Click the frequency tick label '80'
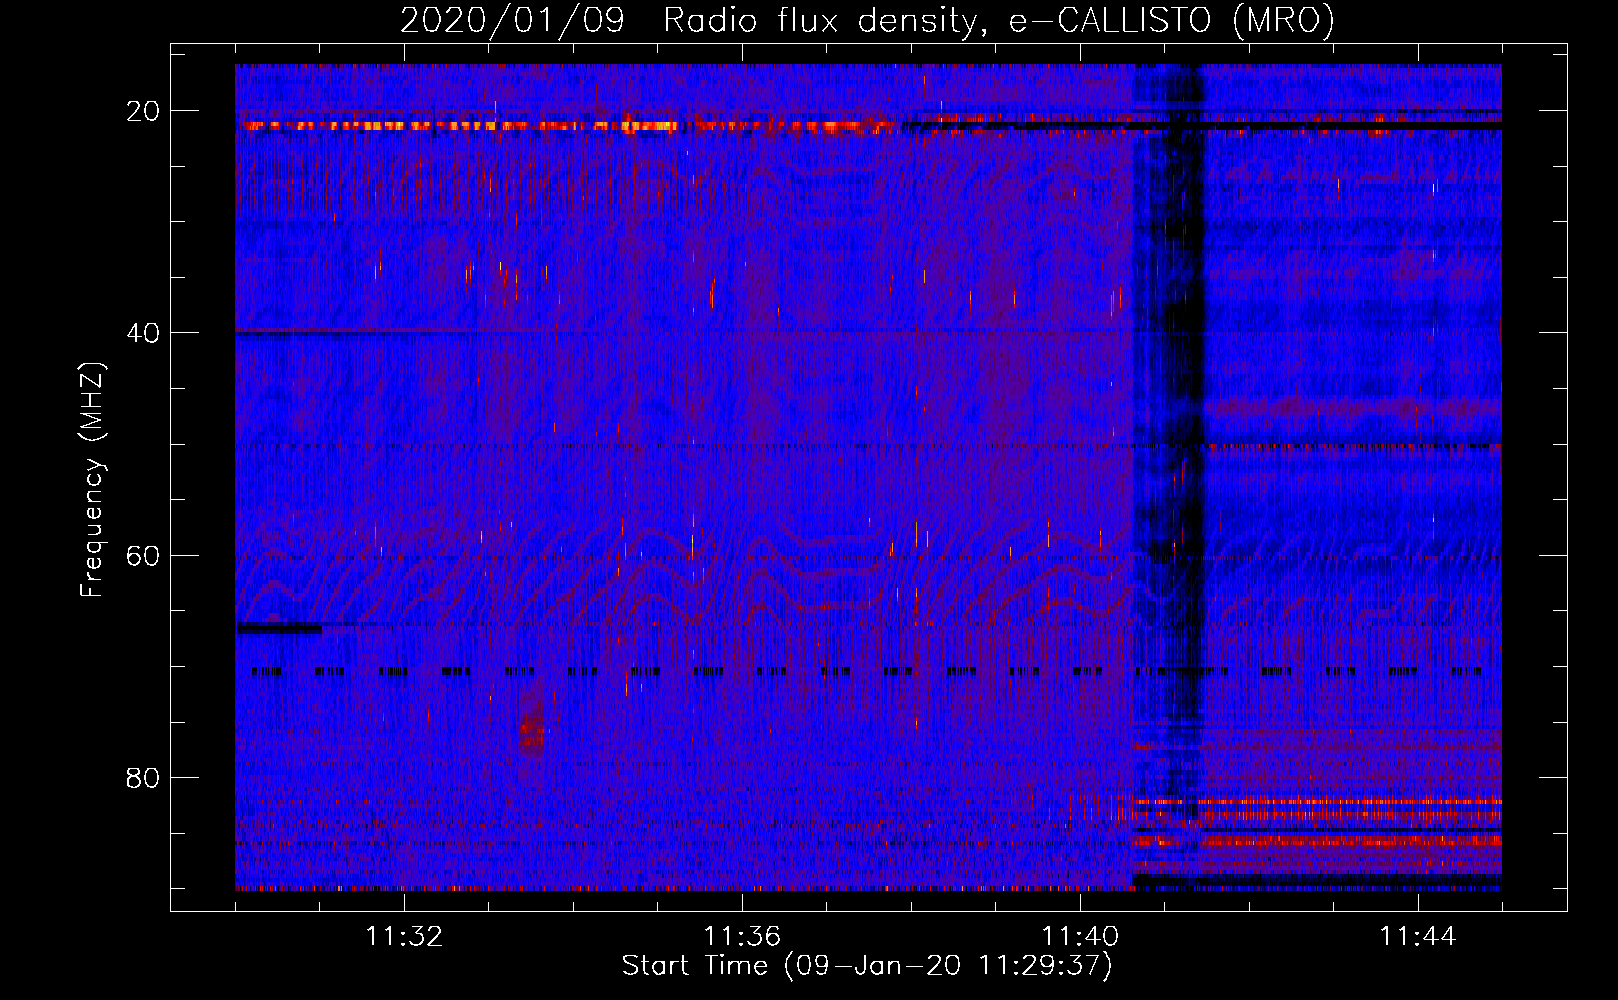The image size is (1618, 1000). tap(144, 777)
